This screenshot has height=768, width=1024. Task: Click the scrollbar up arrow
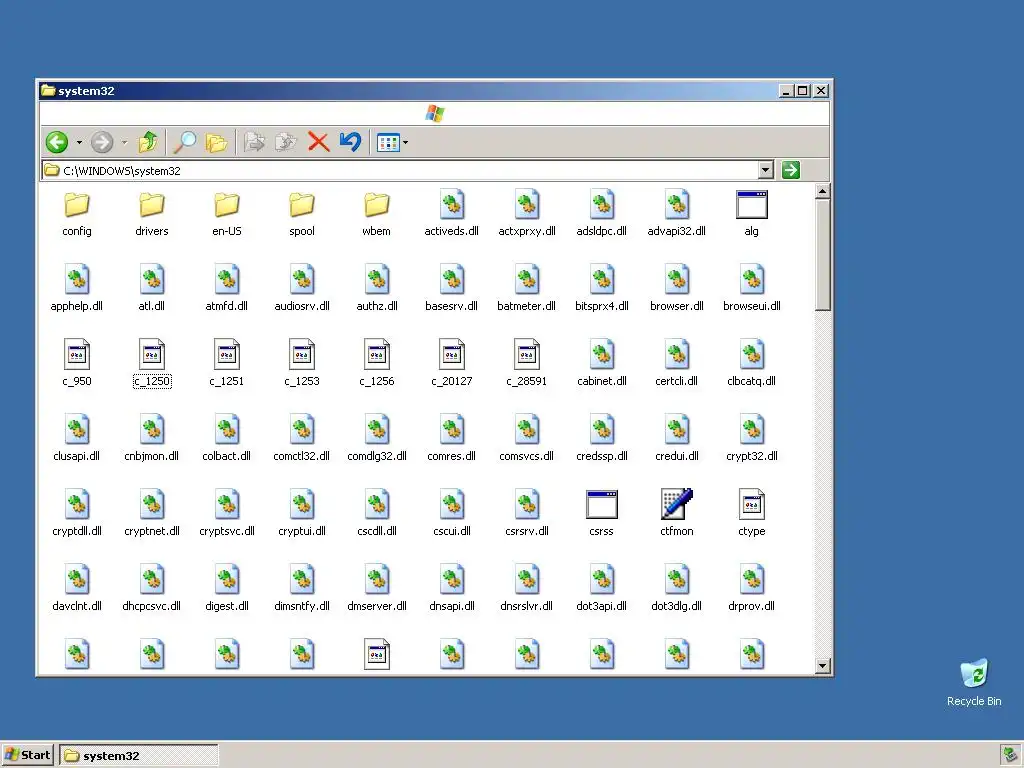pyautogui.click(x=823, y=191)
